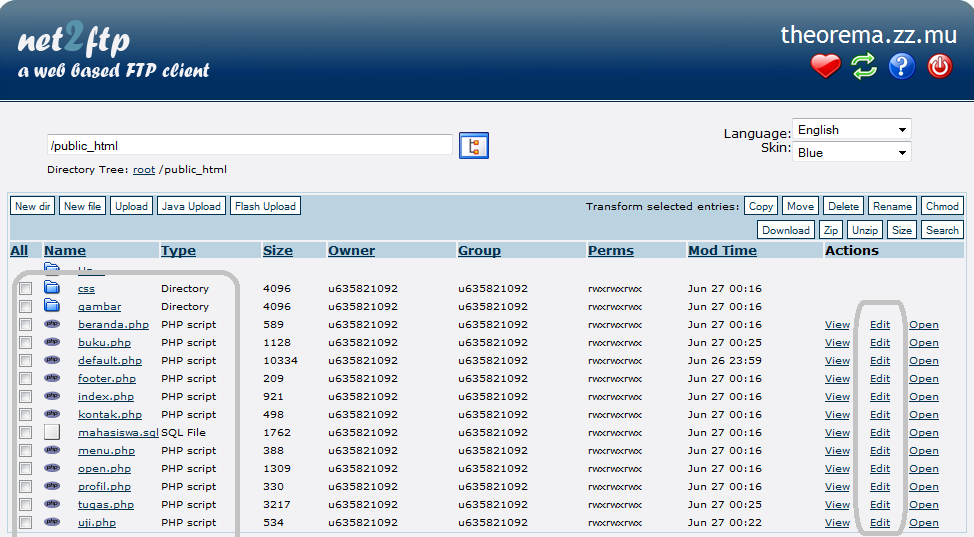
Task: Click the Java Upload button
Action: point(191,206)
